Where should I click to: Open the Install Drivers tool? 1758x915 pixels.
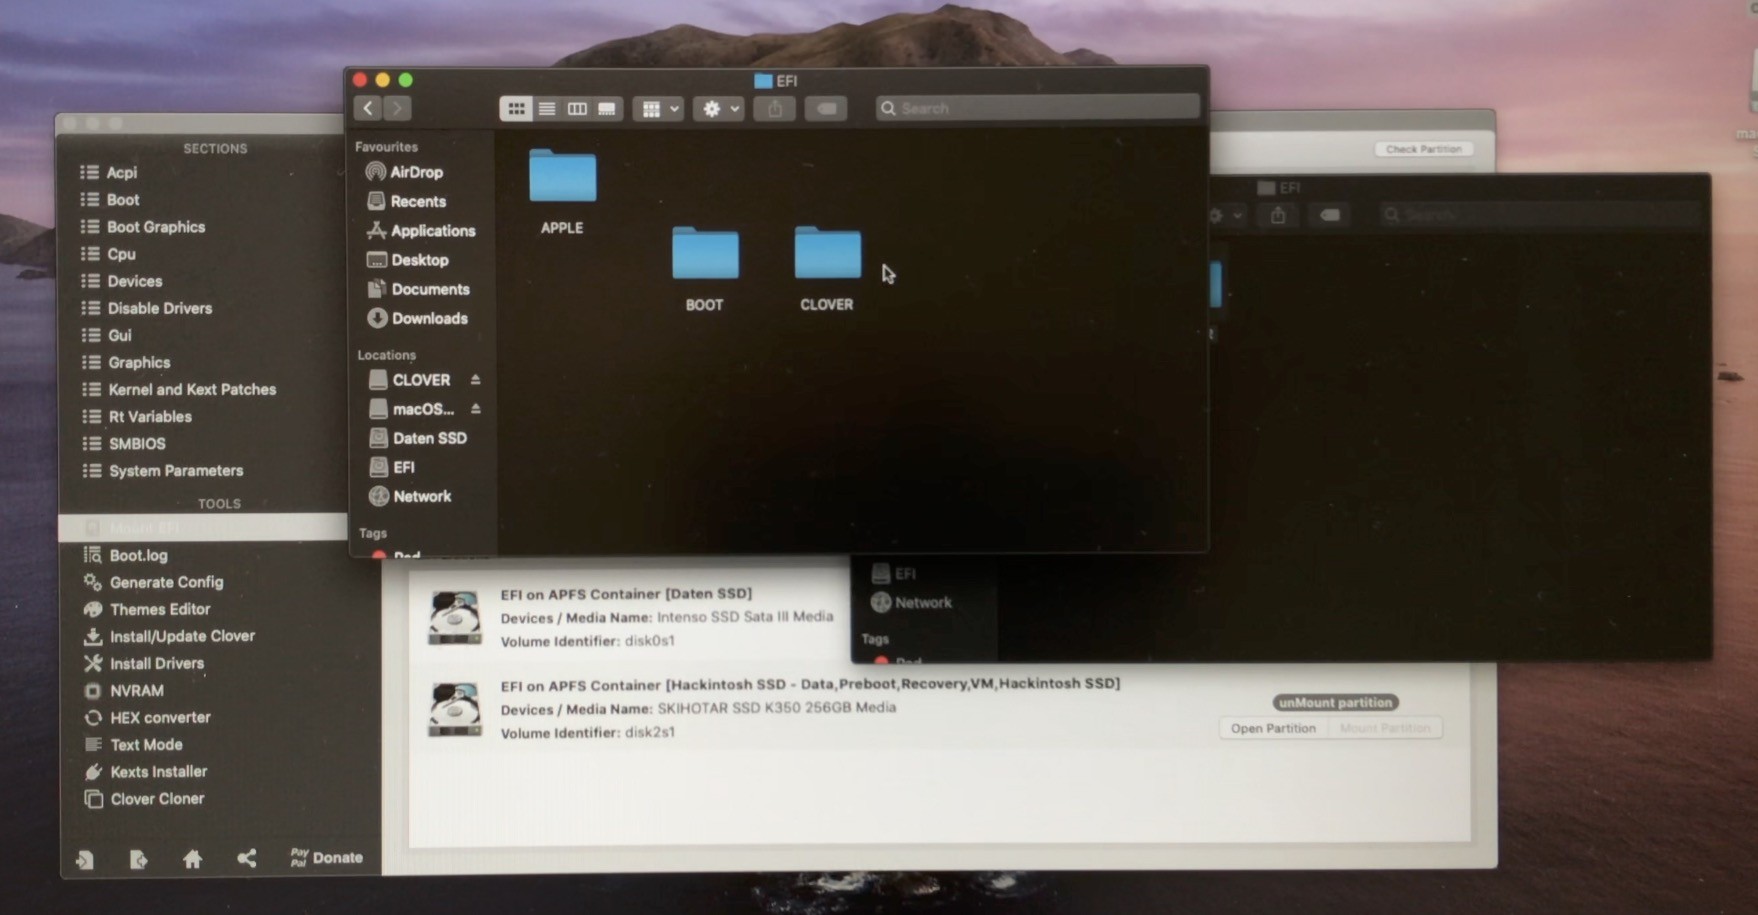[144, 663]
